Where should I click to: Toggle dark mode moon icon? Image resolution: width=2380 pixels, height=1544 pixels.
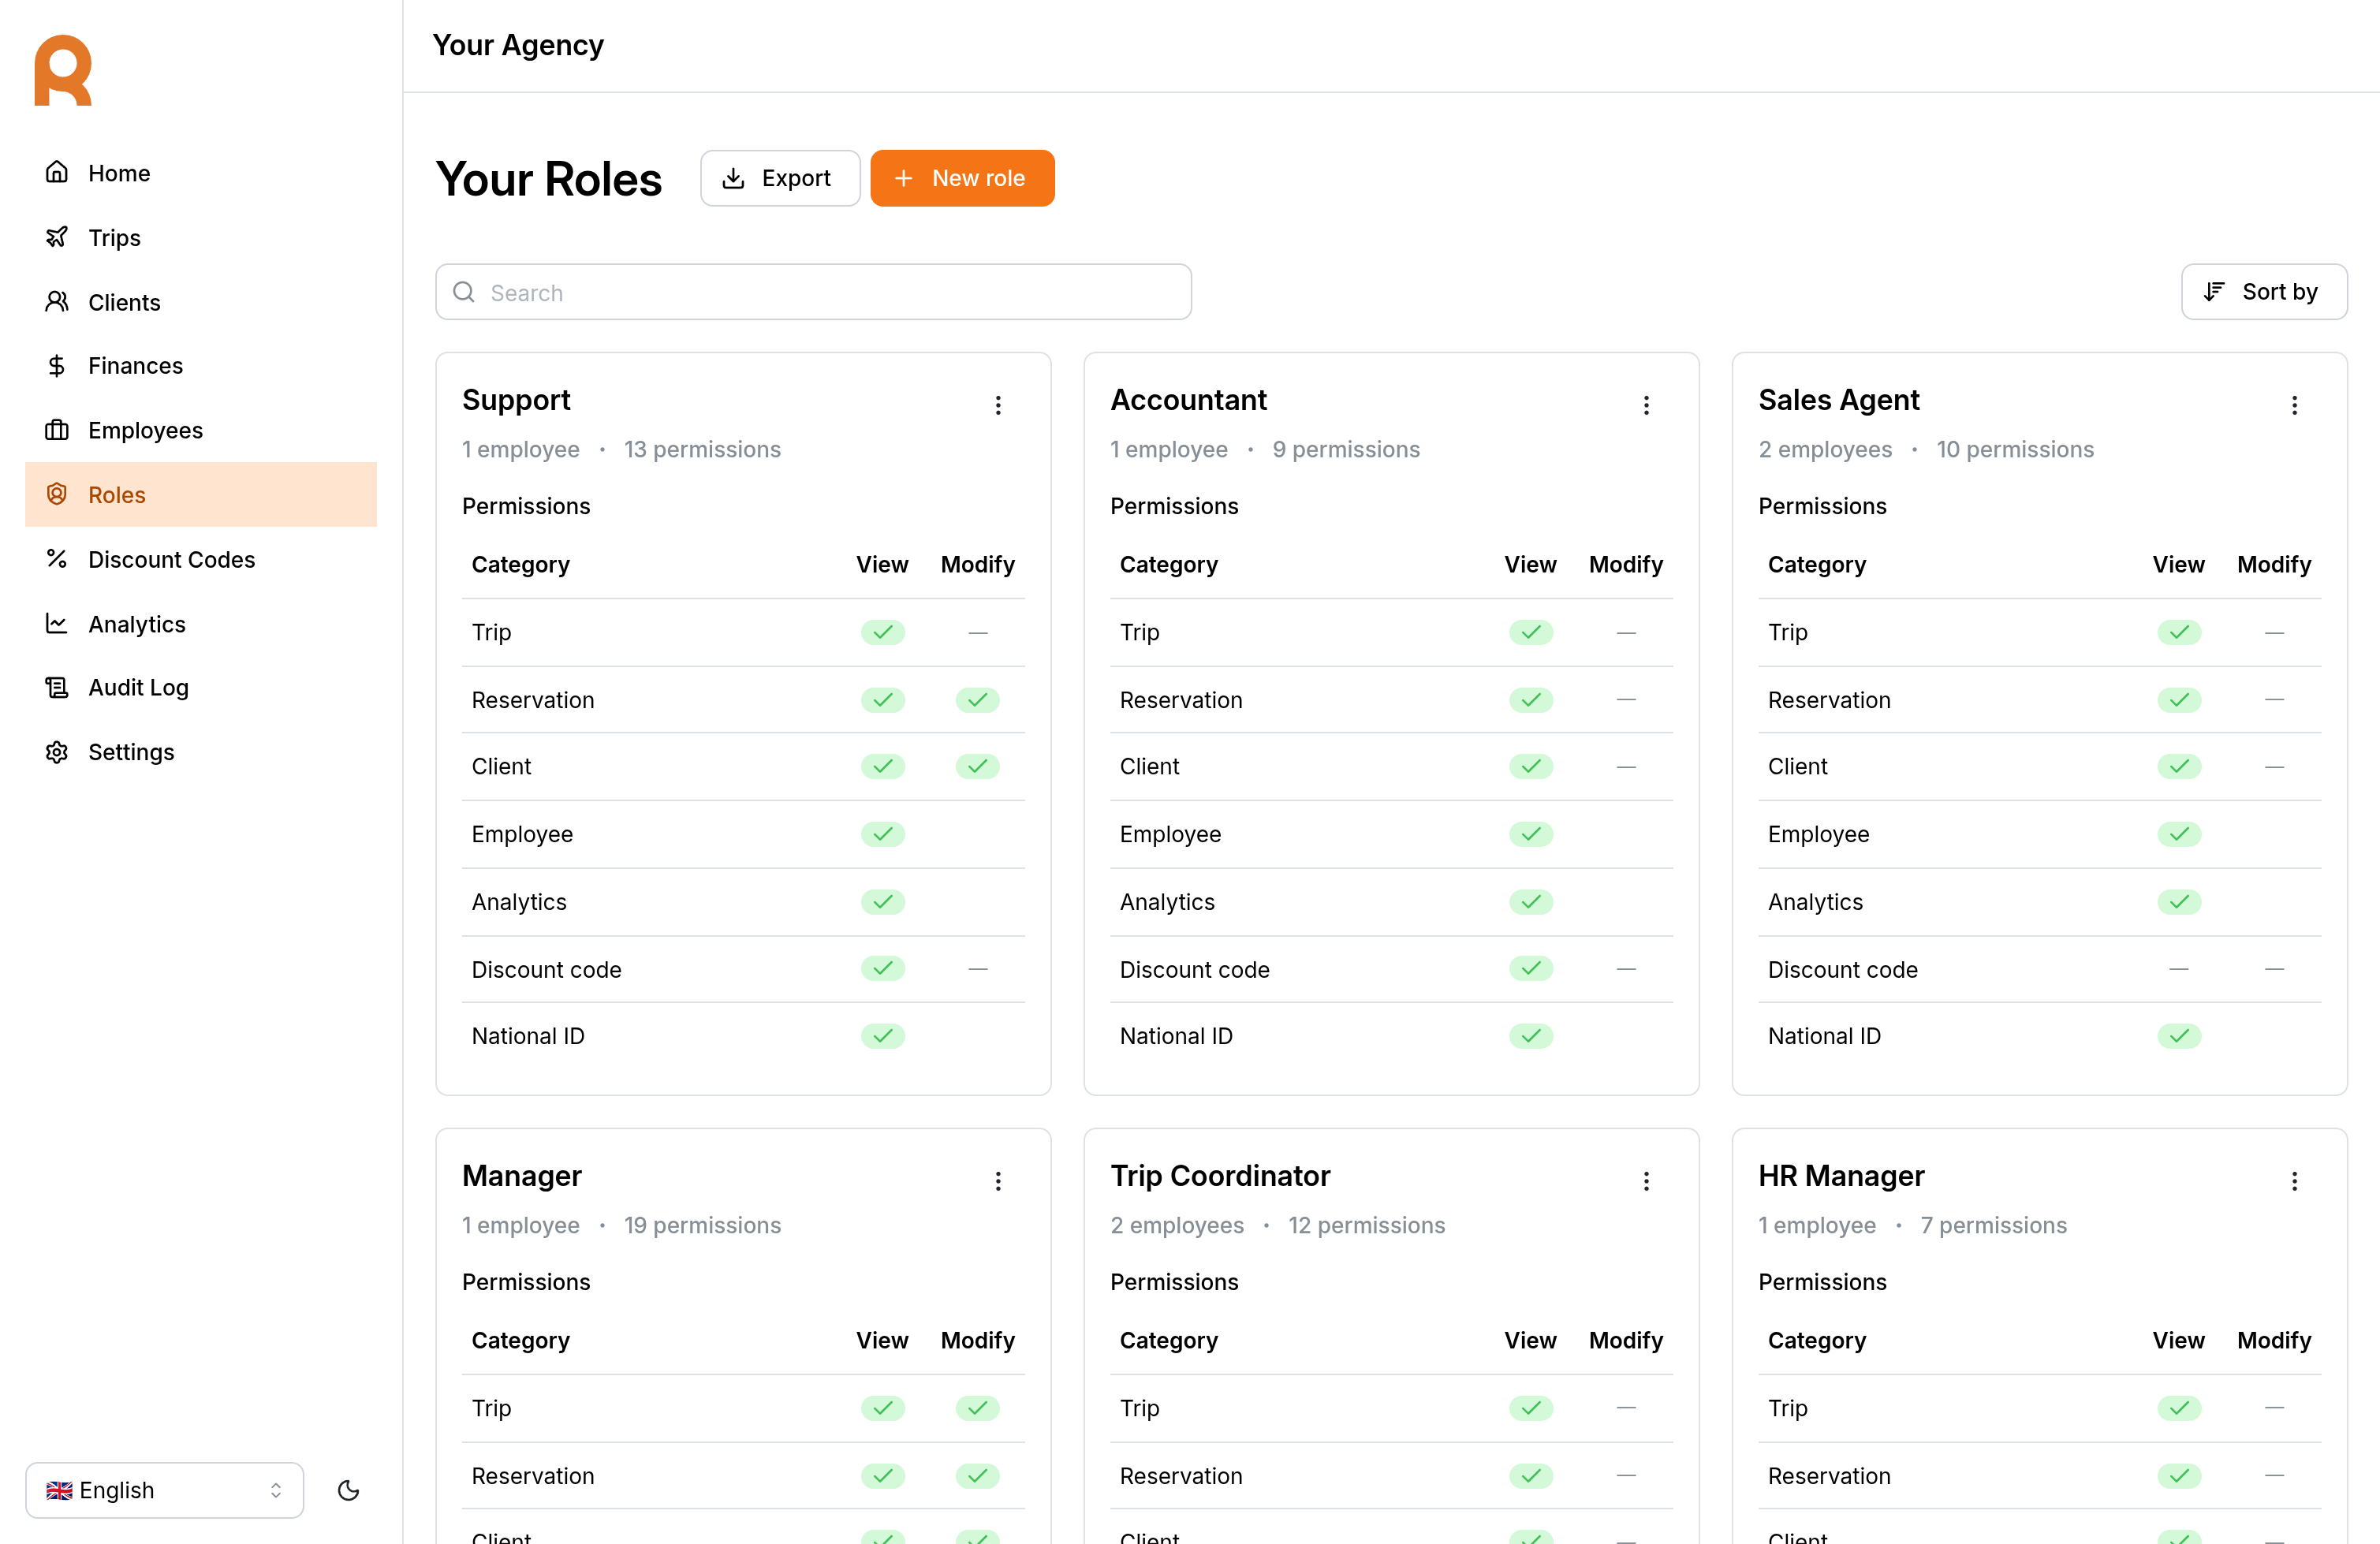(348, 1490)
